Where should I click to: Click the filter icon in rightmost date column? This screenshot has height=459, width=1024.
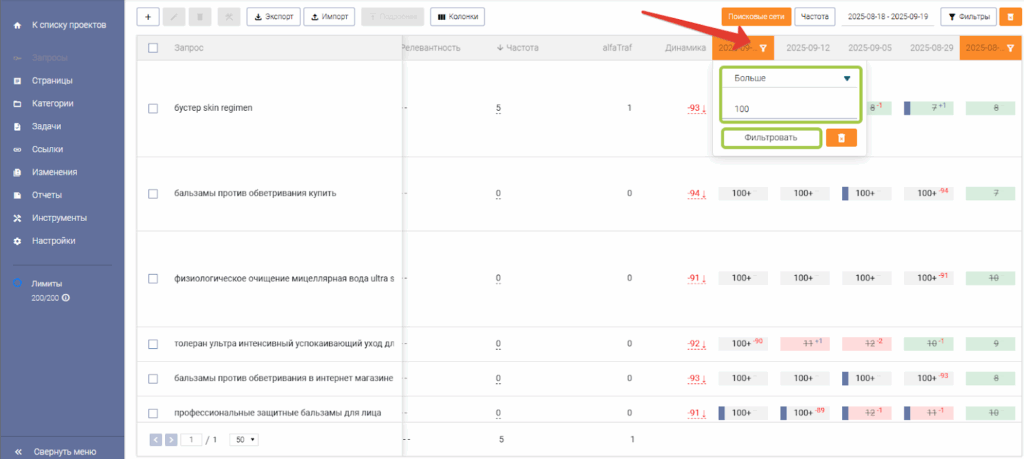[1009, 48]
